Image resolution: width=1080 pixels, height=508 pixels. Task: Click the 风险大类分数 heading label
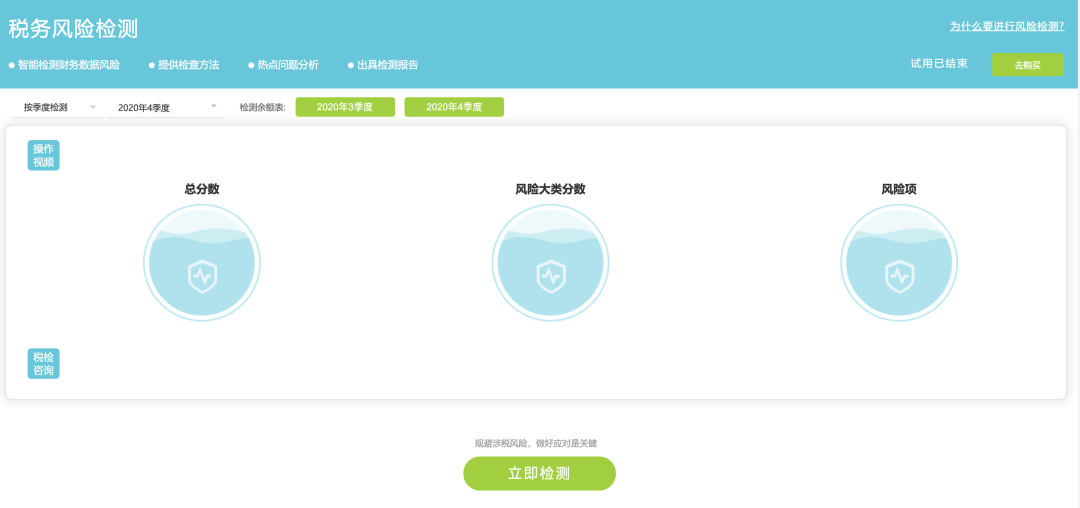click(x=550, y=189)
